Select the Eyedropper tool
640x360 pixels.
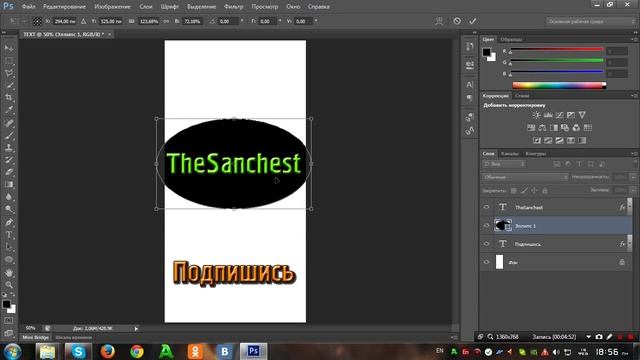(9, 110)
